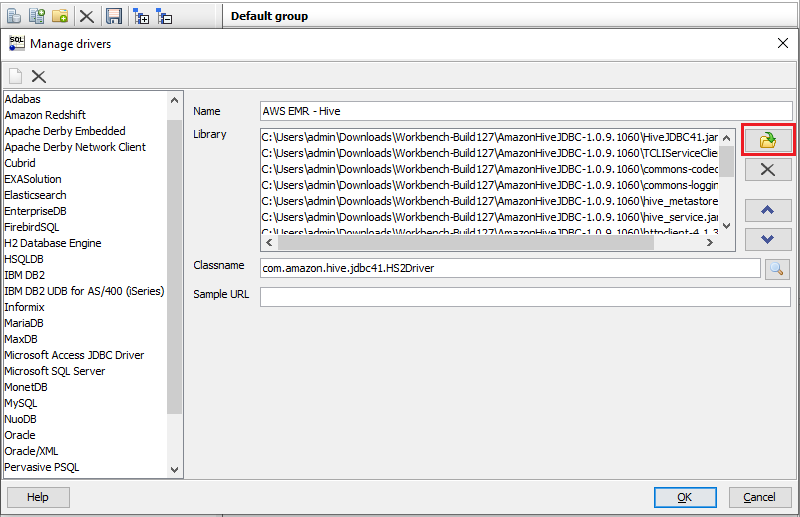Select the TCLIServiceClient library entry
The height and width of the screenshot is (517, 800).
pyautogui.click(x=490, y=153)
